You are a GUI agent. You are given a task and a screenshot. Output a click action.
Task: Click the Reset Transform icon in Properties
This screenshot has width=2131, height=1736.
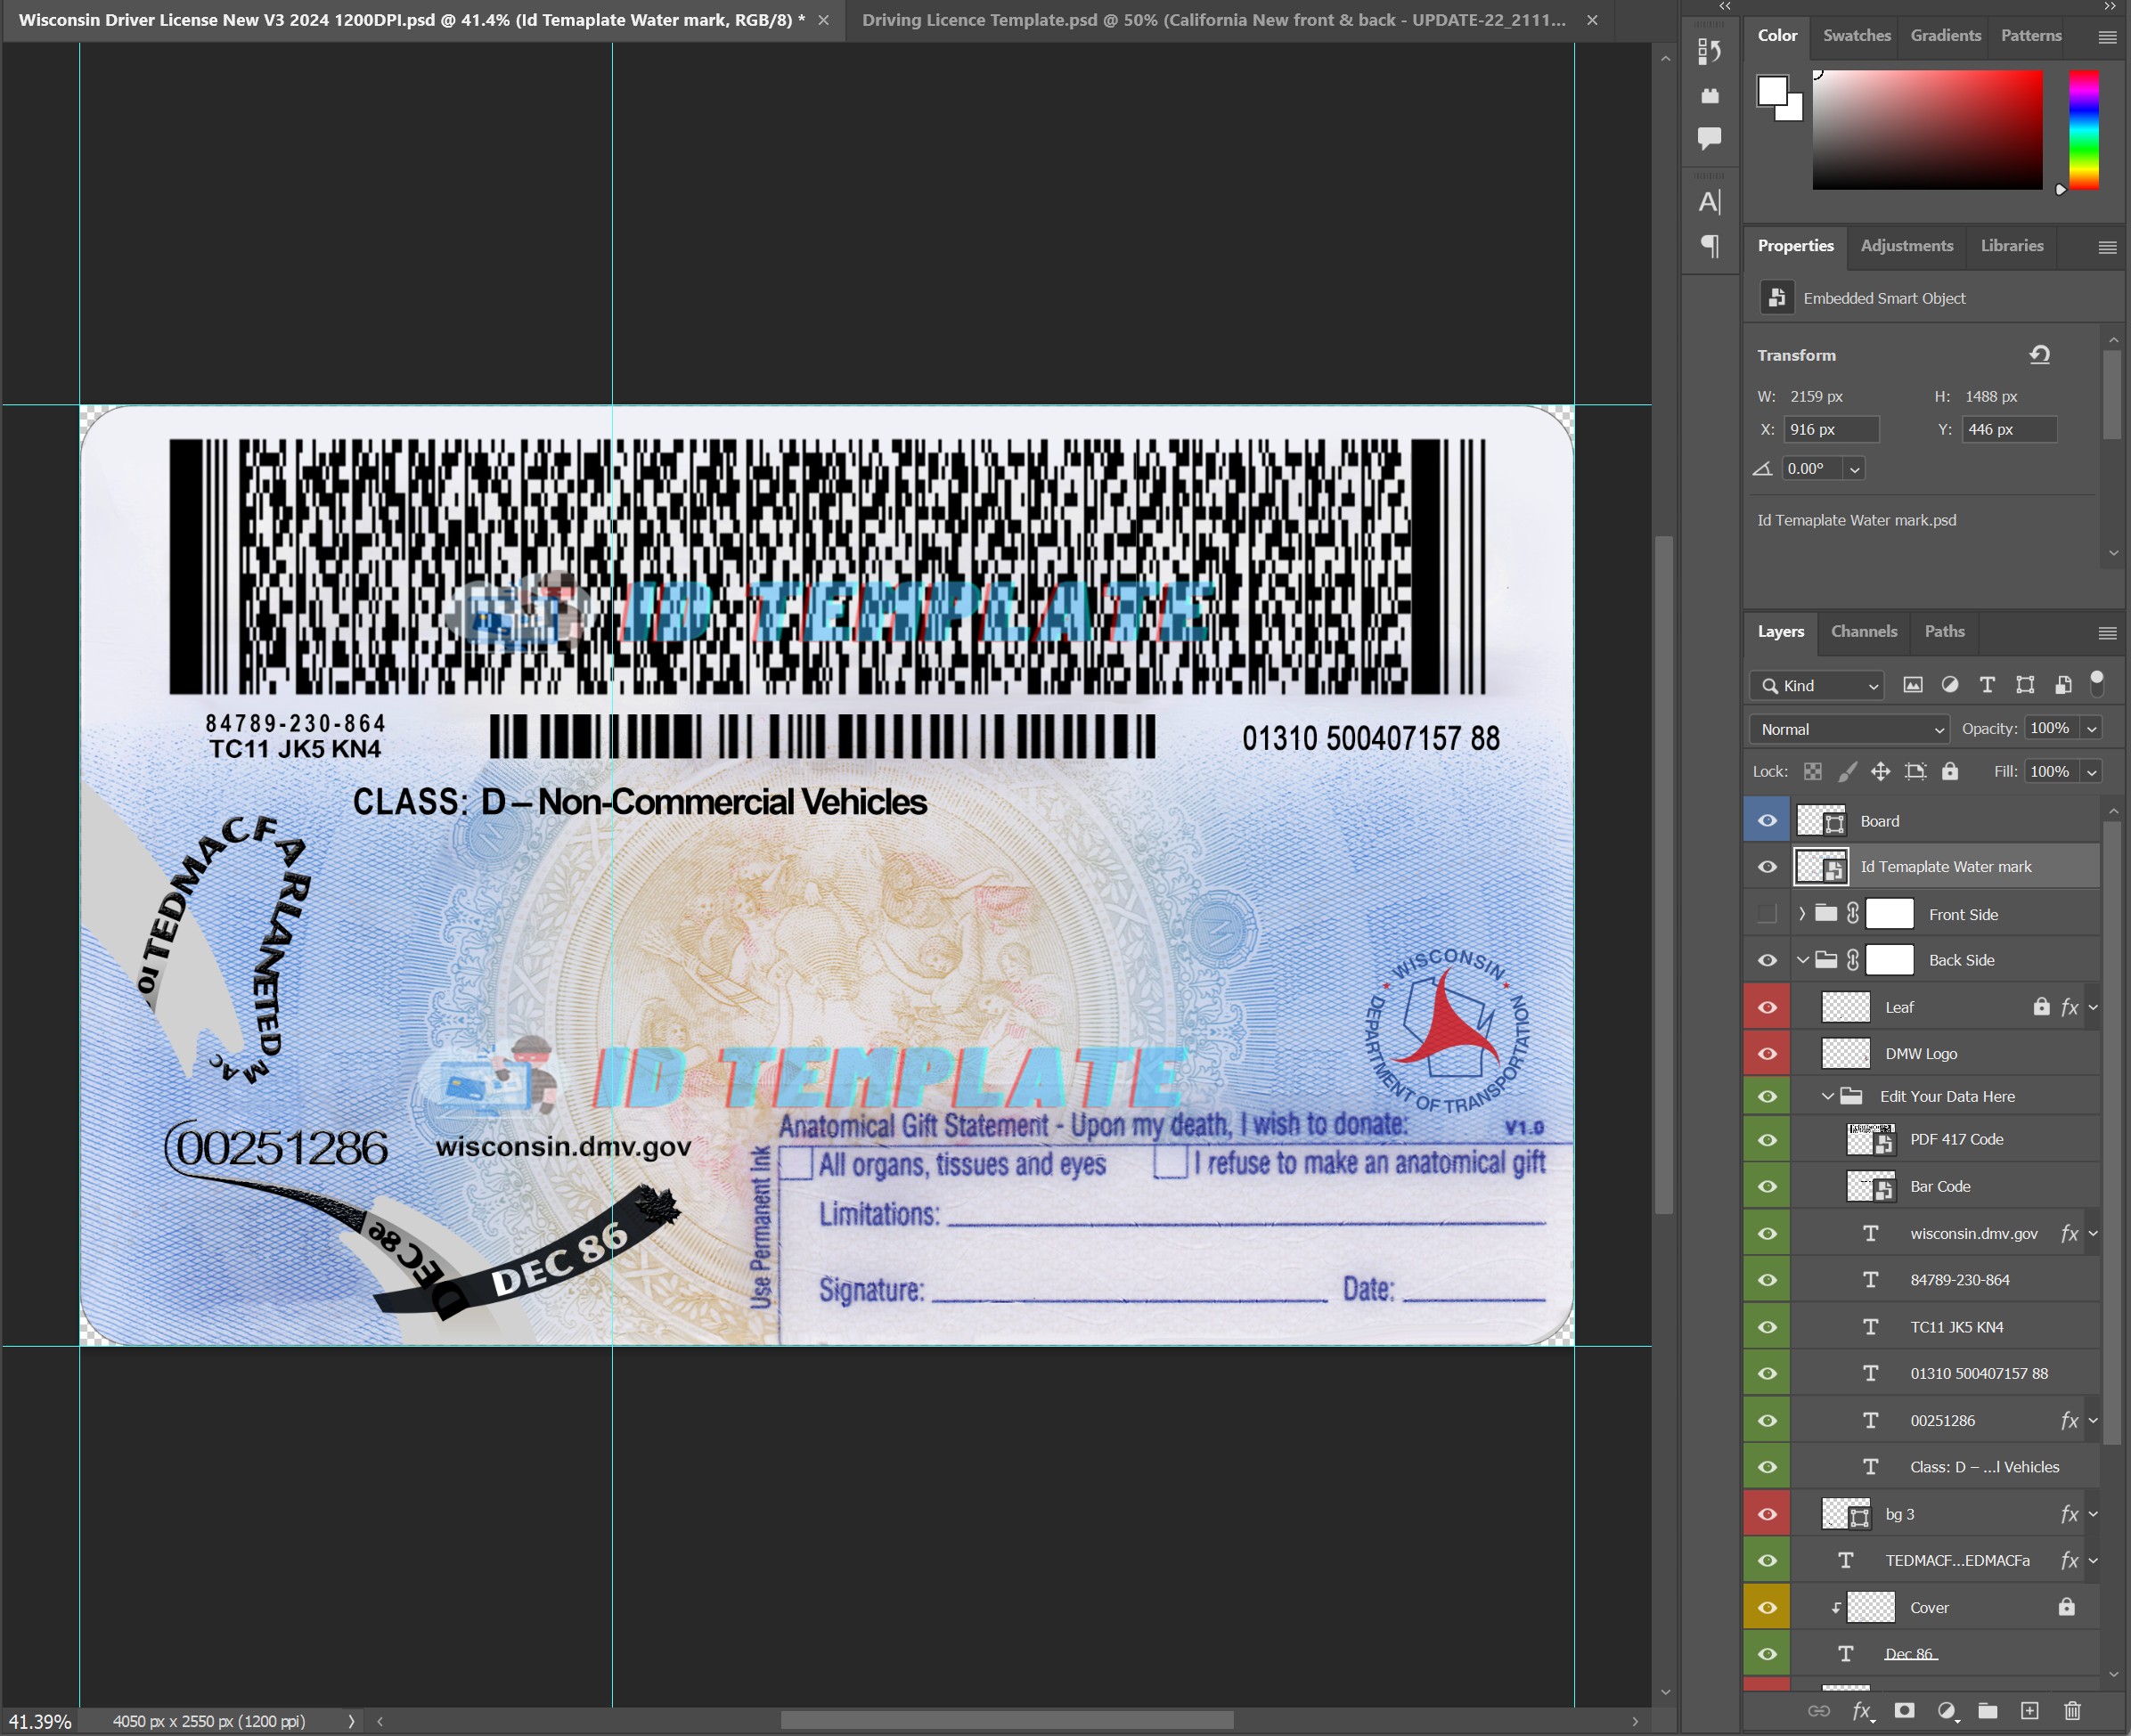tap(2039, 354)
